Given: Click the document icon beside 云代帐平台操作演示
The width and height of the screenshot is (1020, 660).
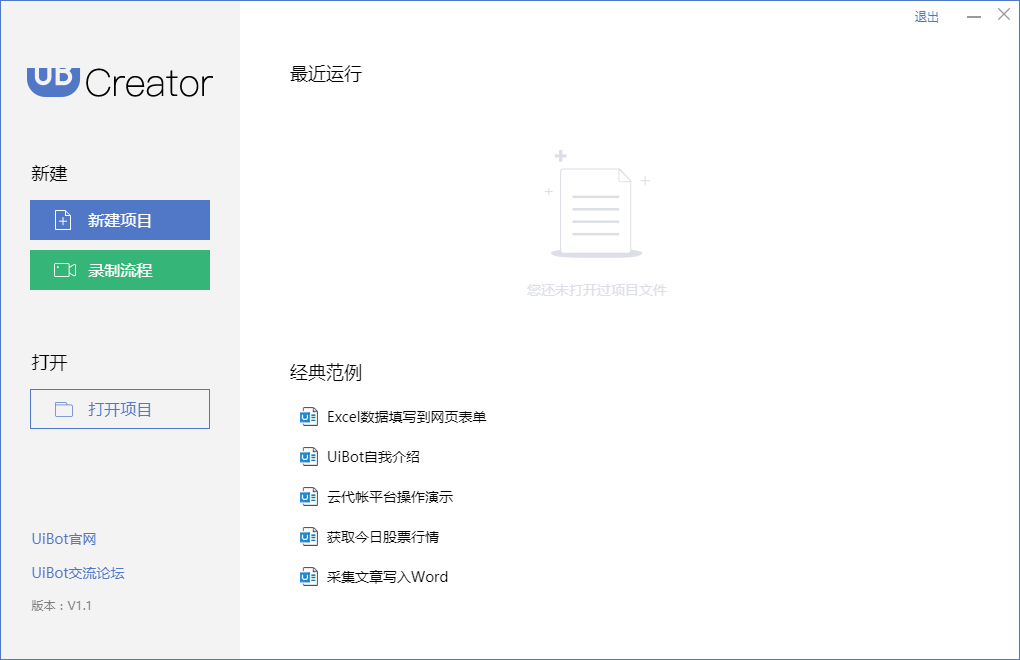Looking at the screenshot, I should click(309, 496).
